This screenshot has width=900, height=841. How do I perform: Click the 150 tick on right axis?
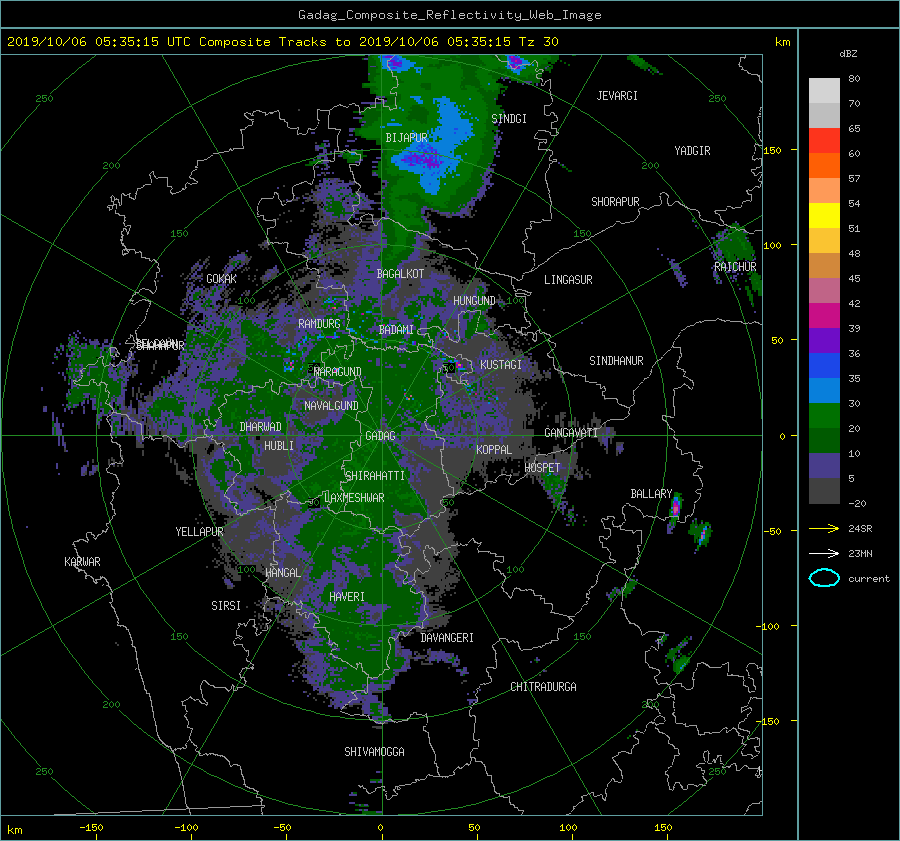773,150
